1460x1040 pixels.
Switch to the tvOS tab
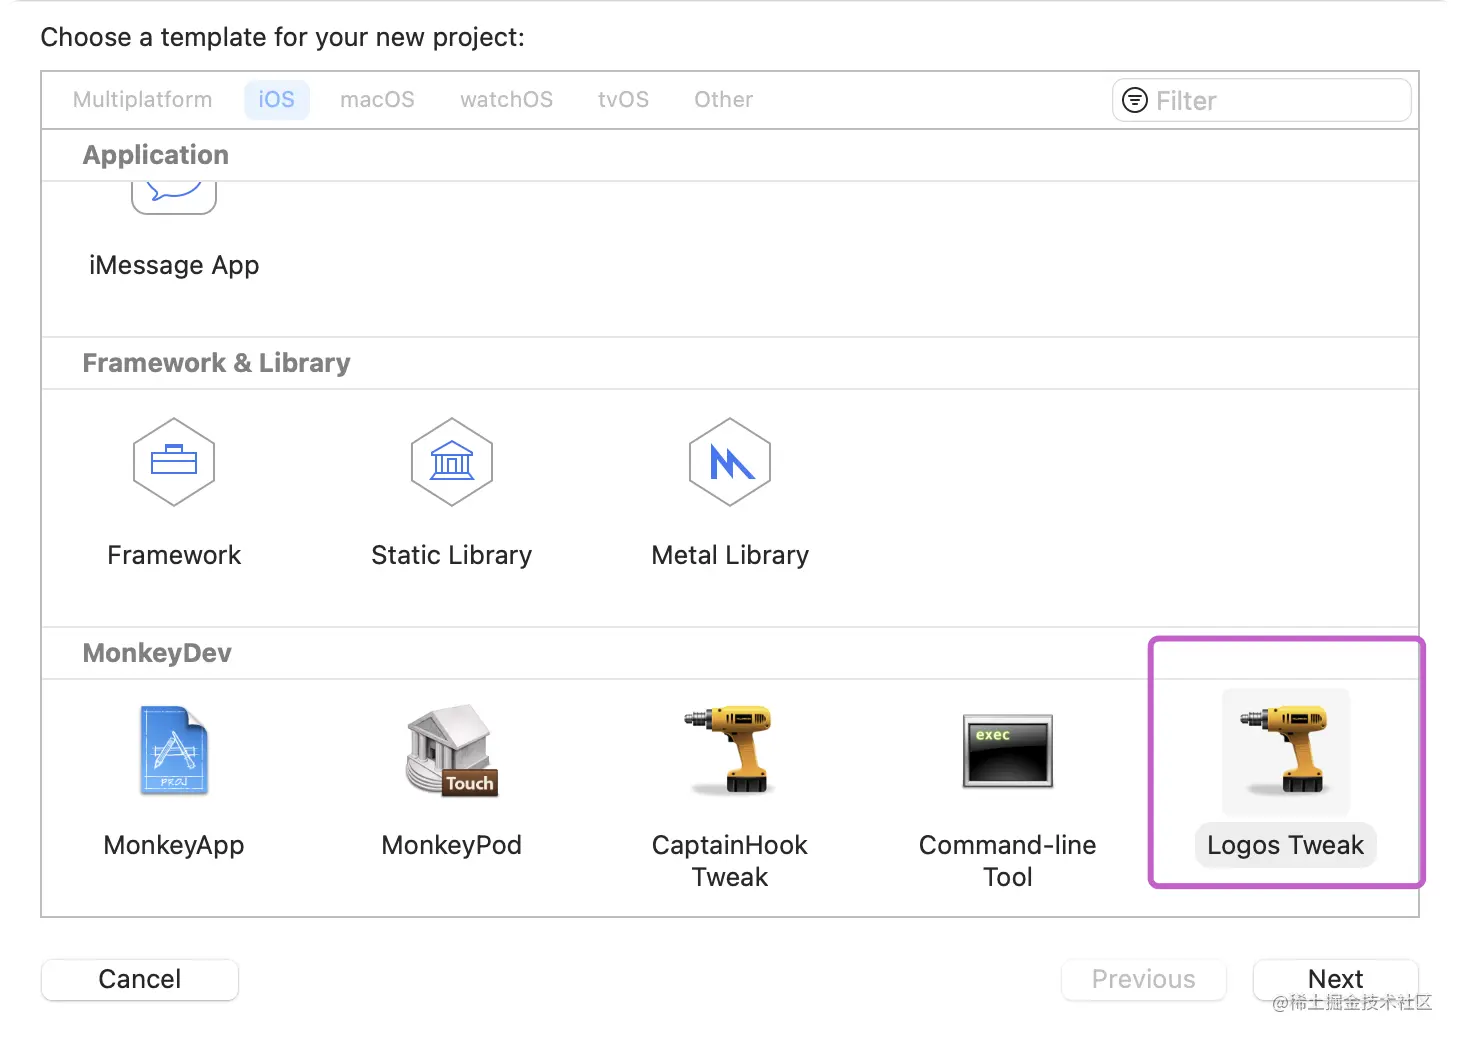pos(623,100)
